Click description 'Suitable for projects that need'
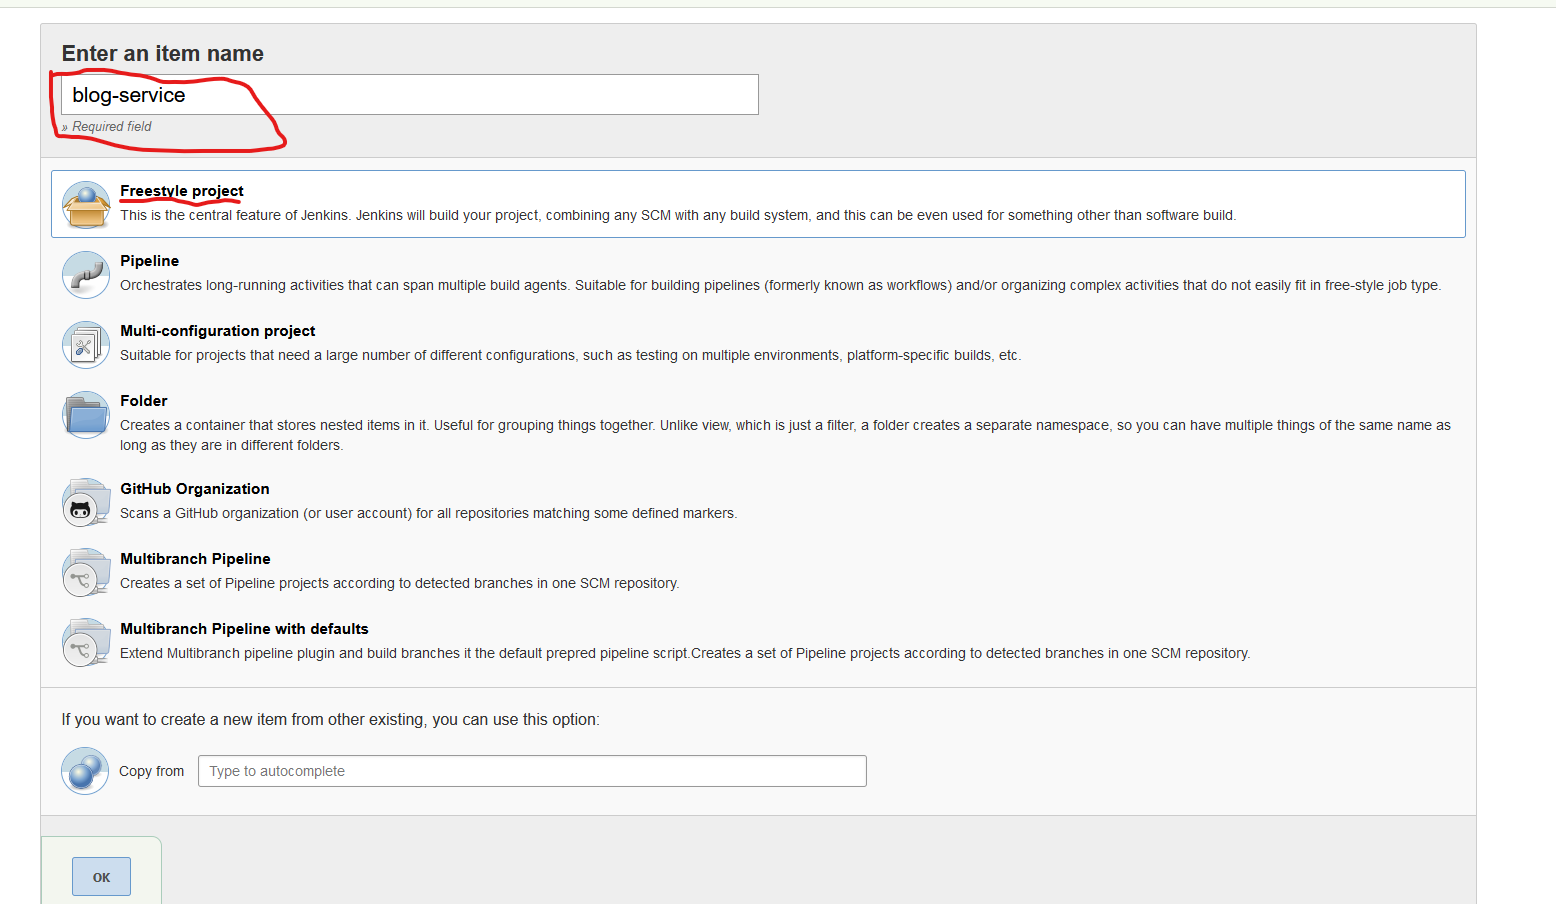 tap(571, 355)
